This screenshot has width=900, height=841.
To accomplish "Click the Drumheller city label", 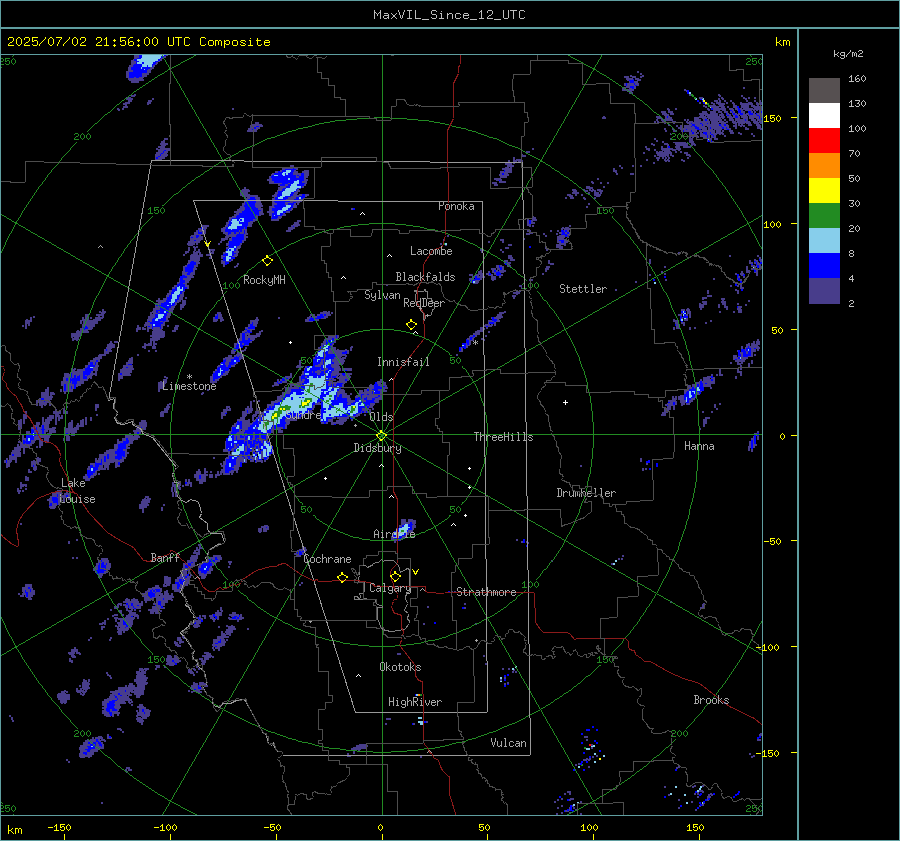I will tap(586, 493).
